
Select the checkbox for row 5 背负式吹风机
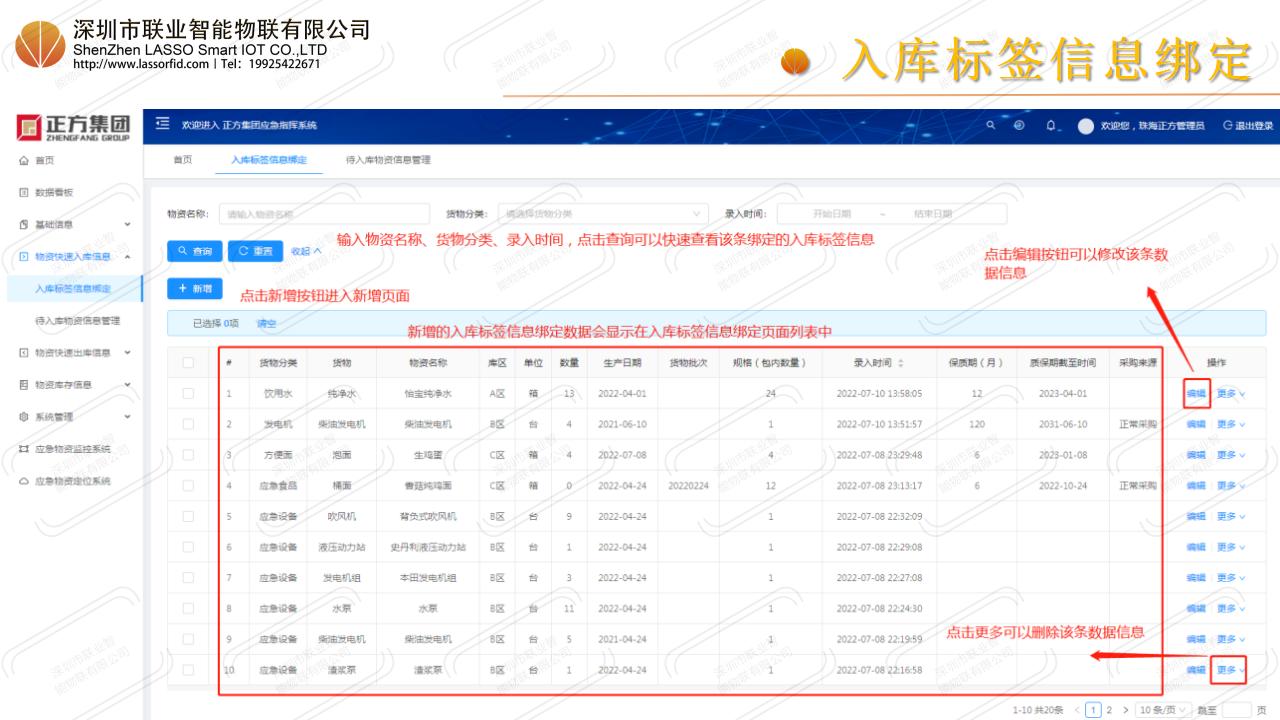click(x=188, y=517)
